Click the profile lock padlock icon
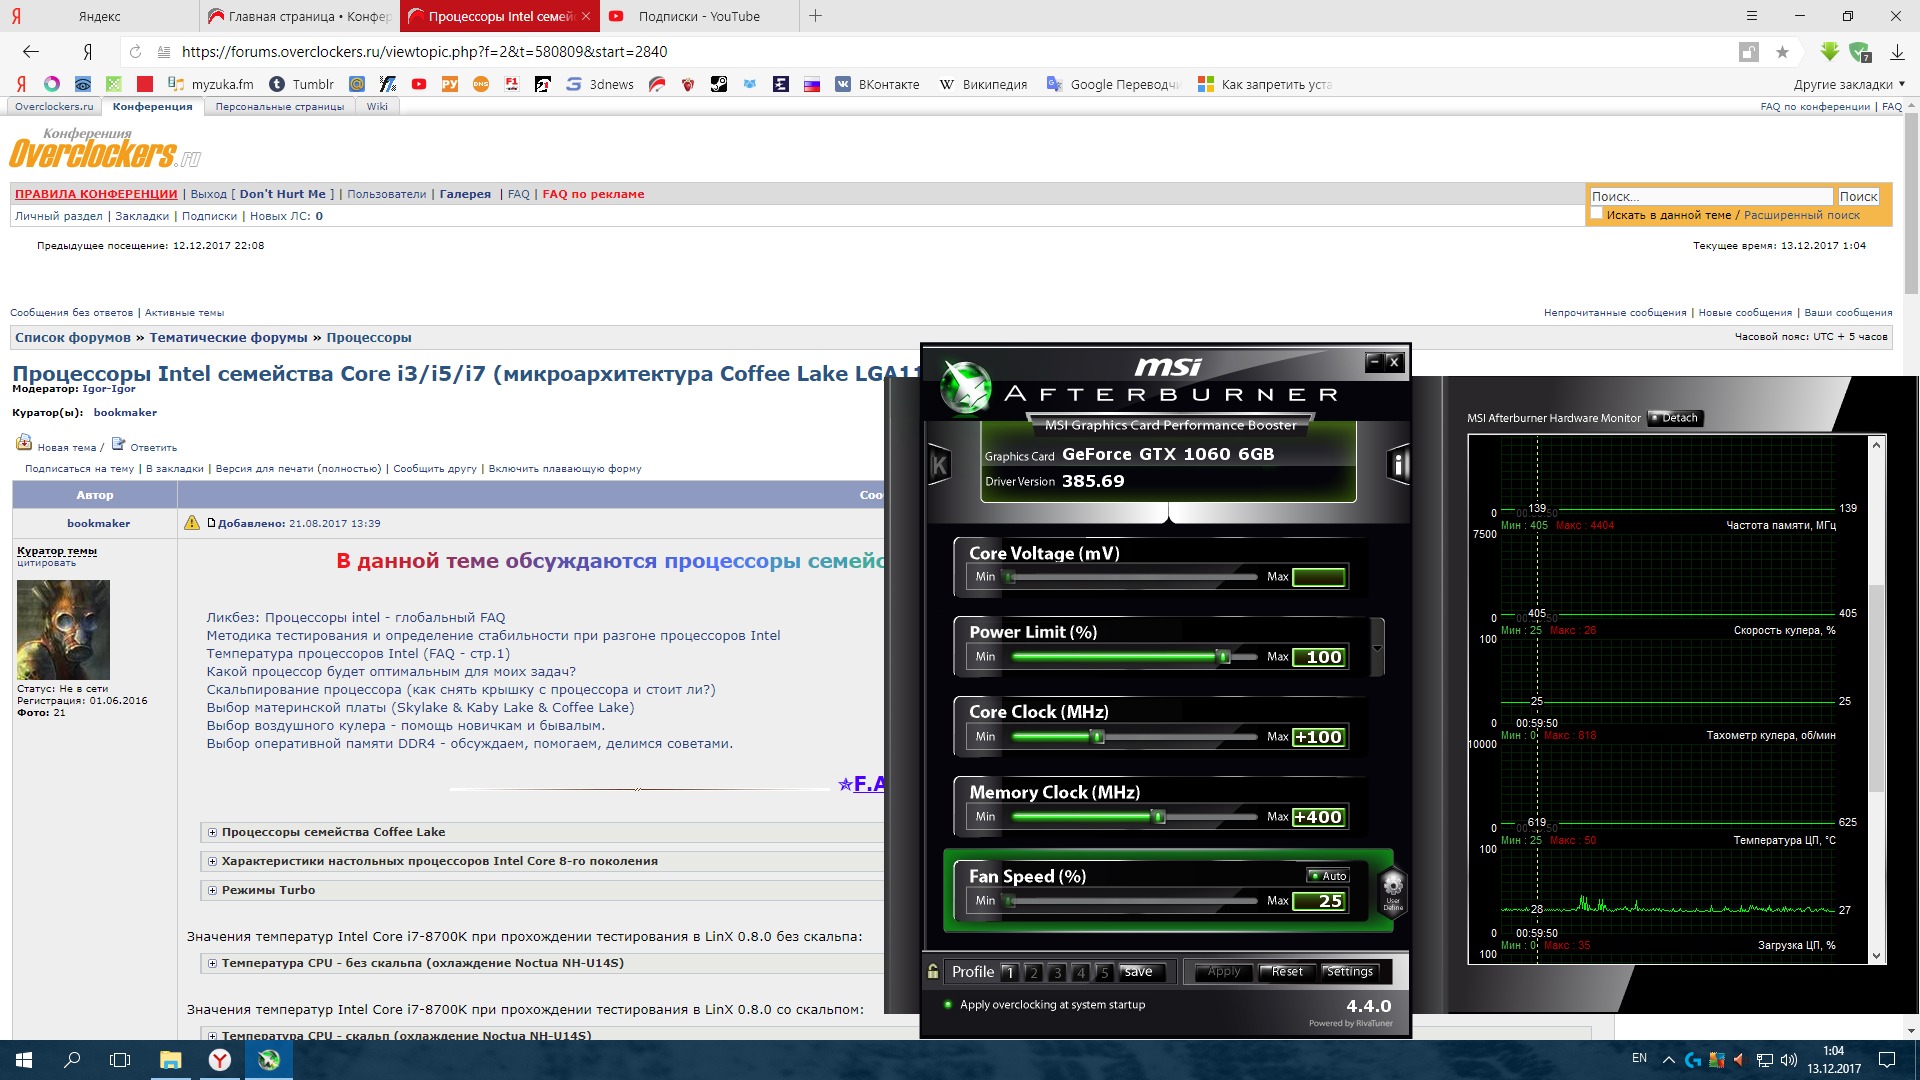 click(x=933, y=971)
